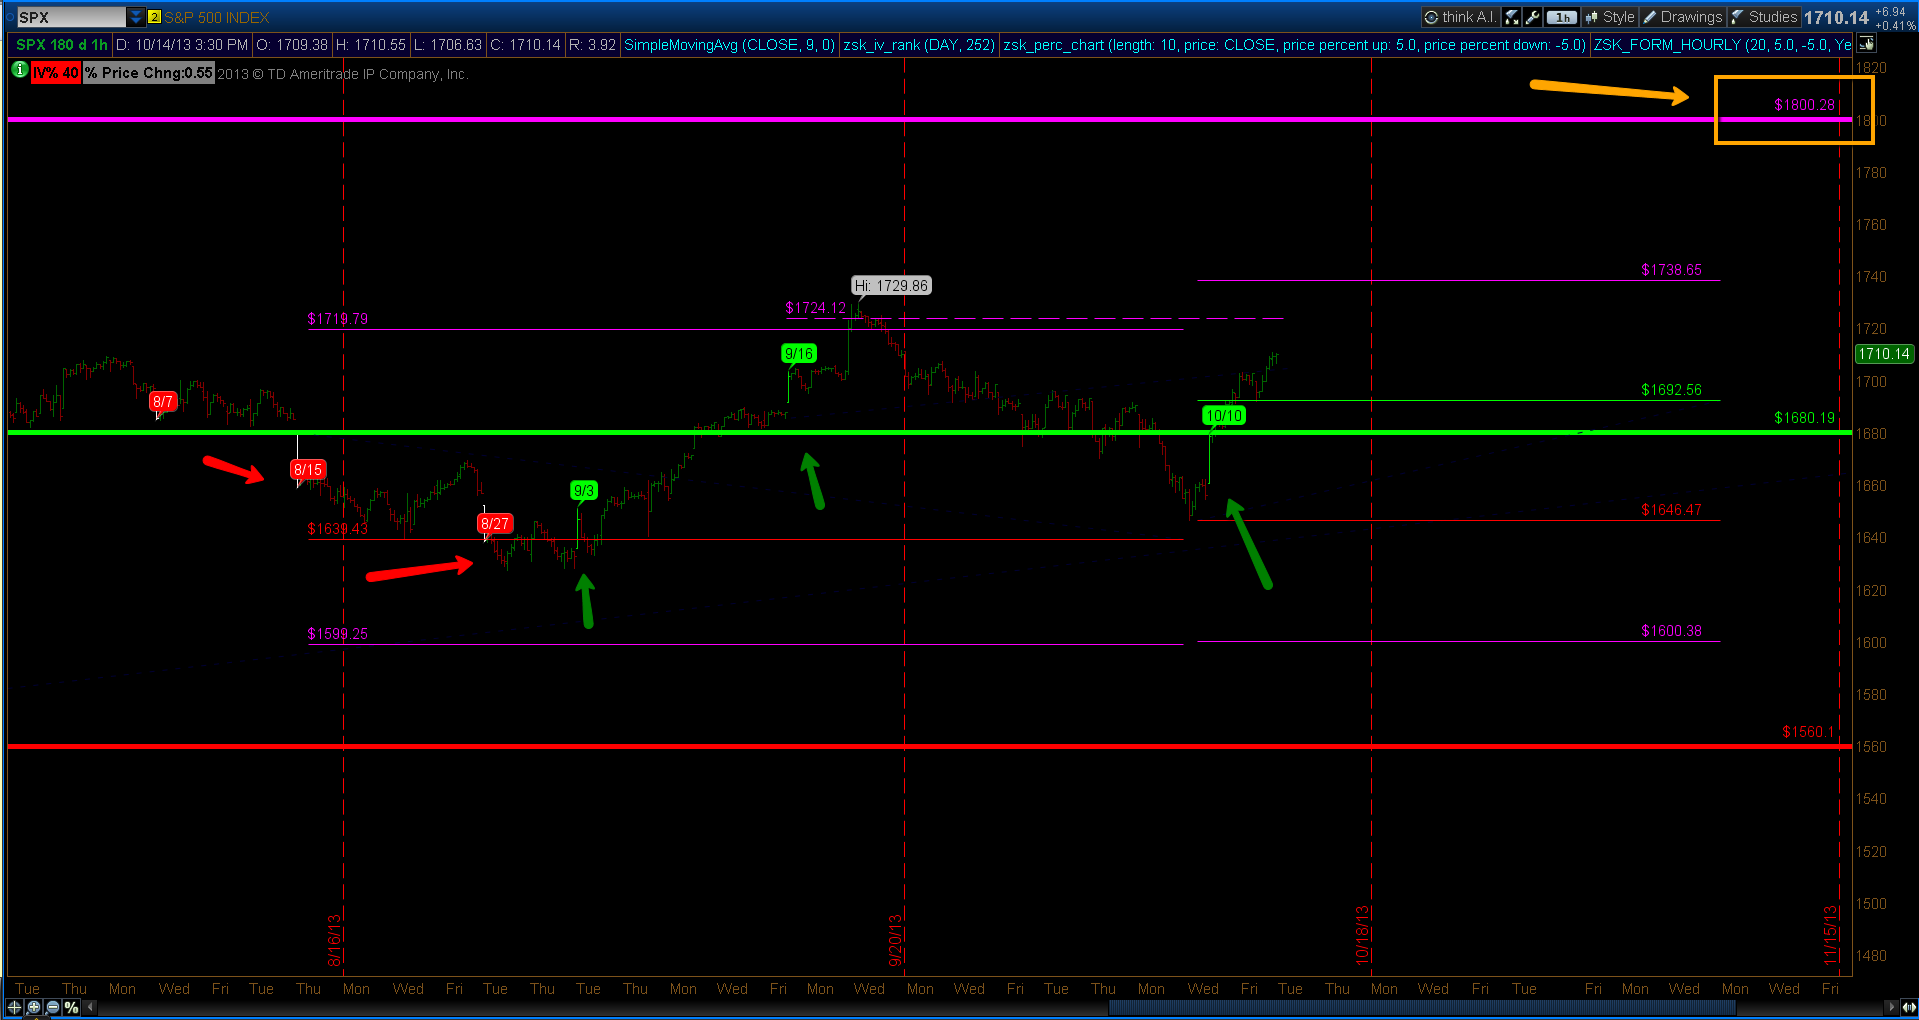Toggle the IV% 40 indicator label
Viewport: 1919px width, 1020px height.
click(x=55, y=72)
